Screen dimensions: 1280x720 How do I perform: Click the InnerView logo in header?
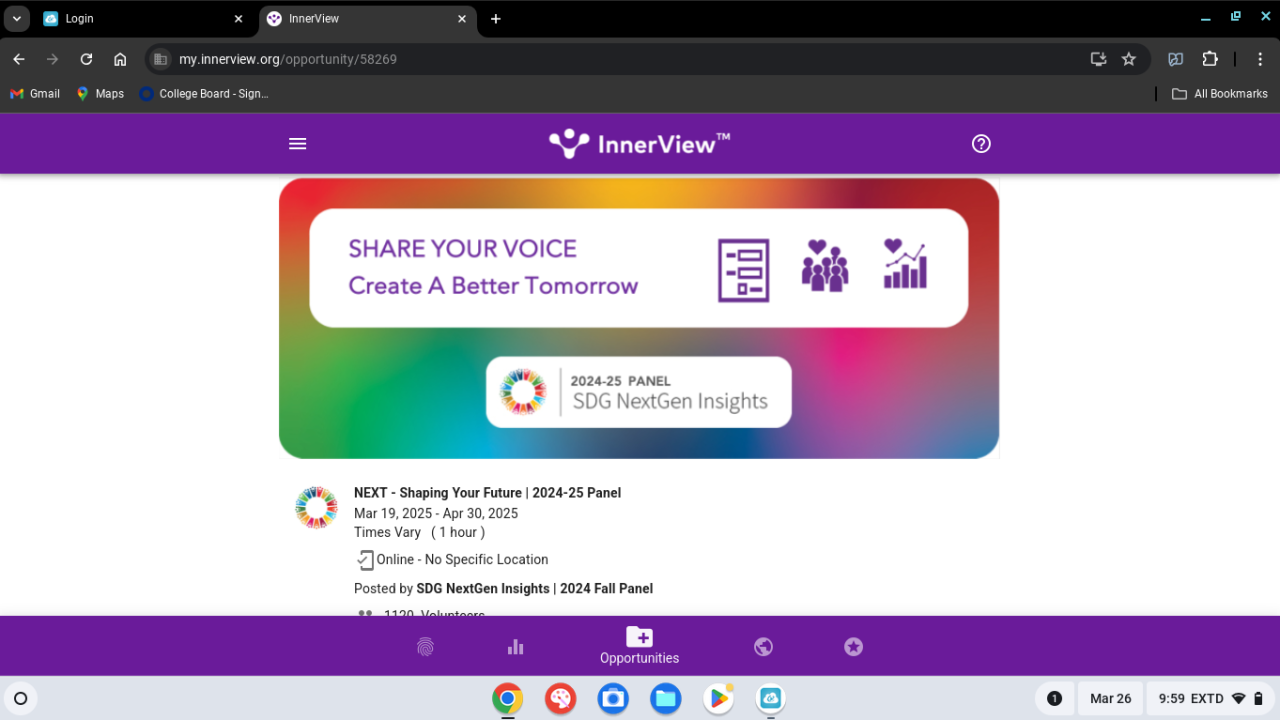(x=639, y=144)
